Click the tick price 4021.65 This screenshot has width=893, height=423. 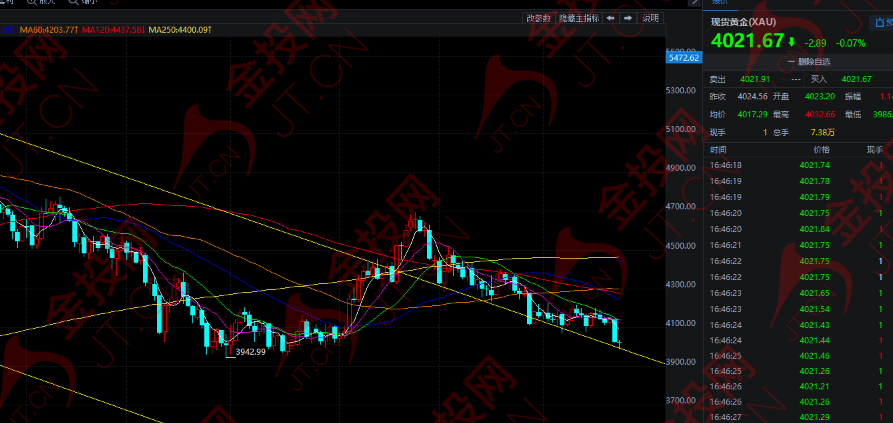pos(814,293)
